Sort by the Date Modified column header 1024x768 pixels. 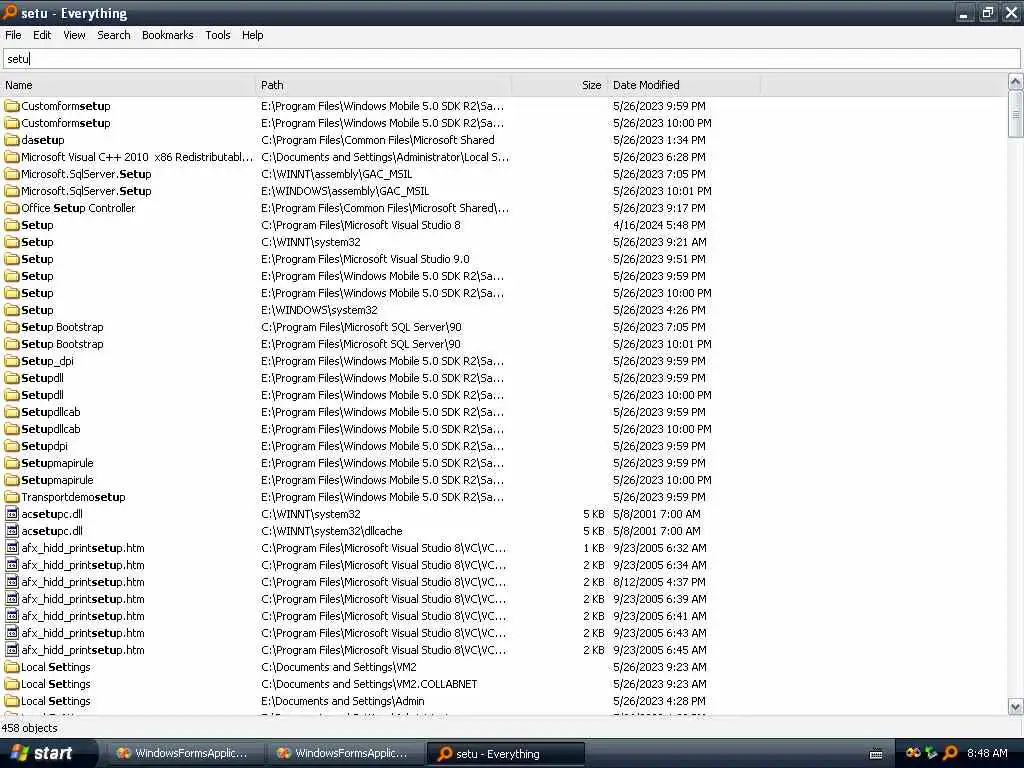684,85
